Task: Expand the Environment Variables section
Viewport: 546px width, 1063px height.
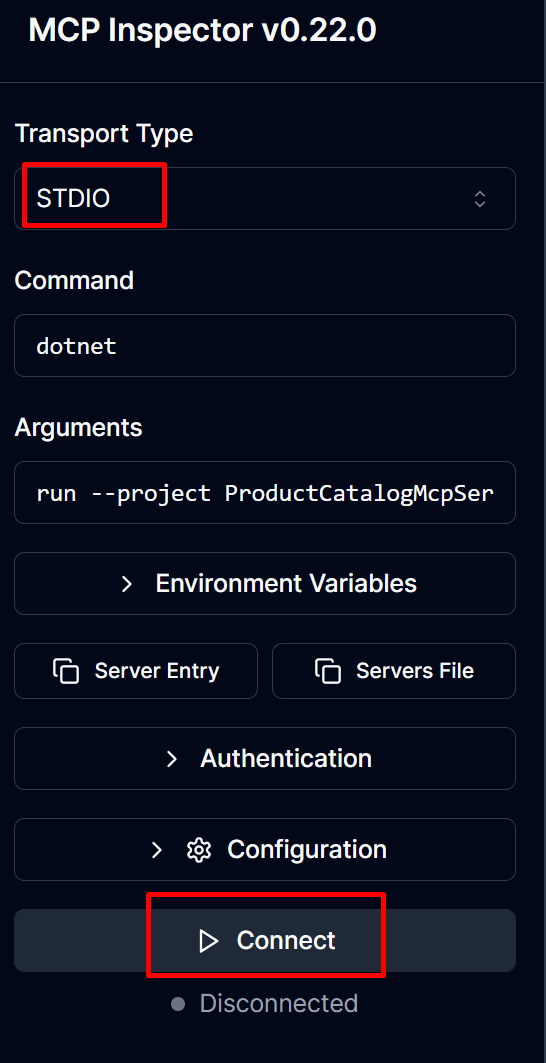Action: tap(265, 584)
